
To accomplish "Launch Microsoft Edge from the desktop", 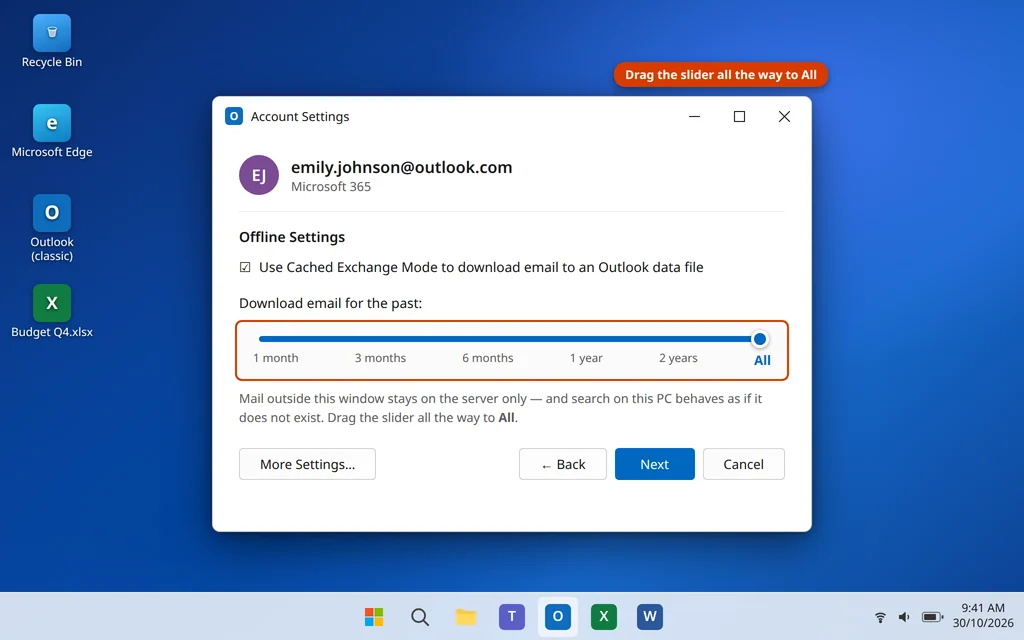I will [x=52, y=131].
